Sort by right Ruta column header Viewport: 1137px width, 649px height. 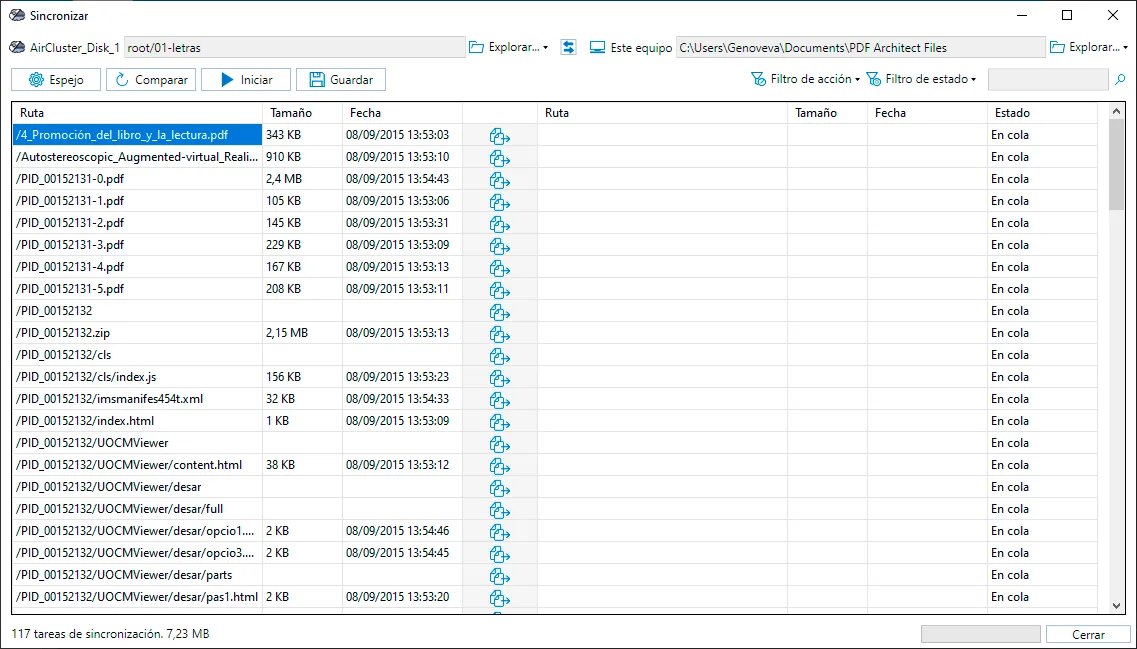pos(662,113)
